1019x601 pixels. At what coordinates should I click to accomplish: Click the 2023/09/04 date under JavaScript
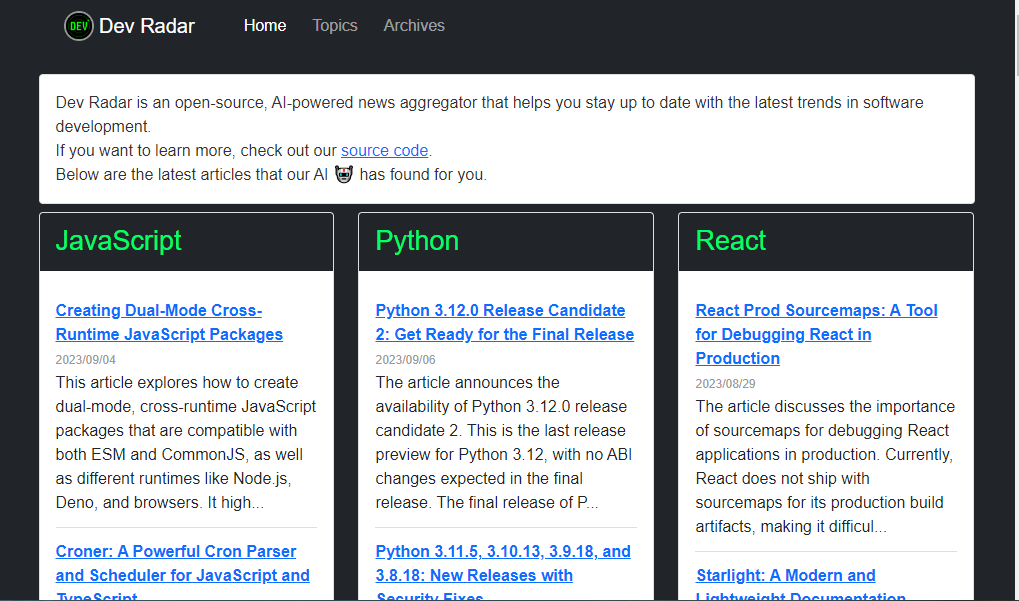(x=86, y=360)
